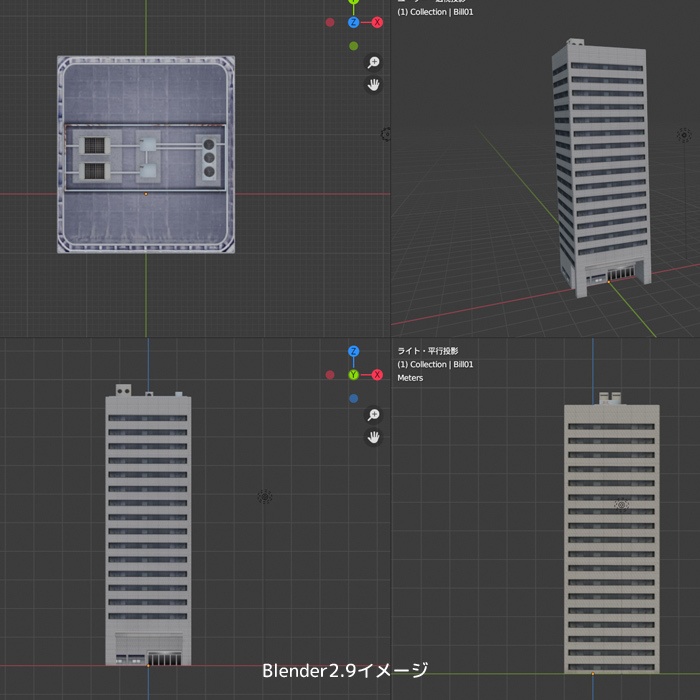Screen dimensions: 700x700
Task: Click the dark red negative X dot in the top view gizmo
Action: 330,22
